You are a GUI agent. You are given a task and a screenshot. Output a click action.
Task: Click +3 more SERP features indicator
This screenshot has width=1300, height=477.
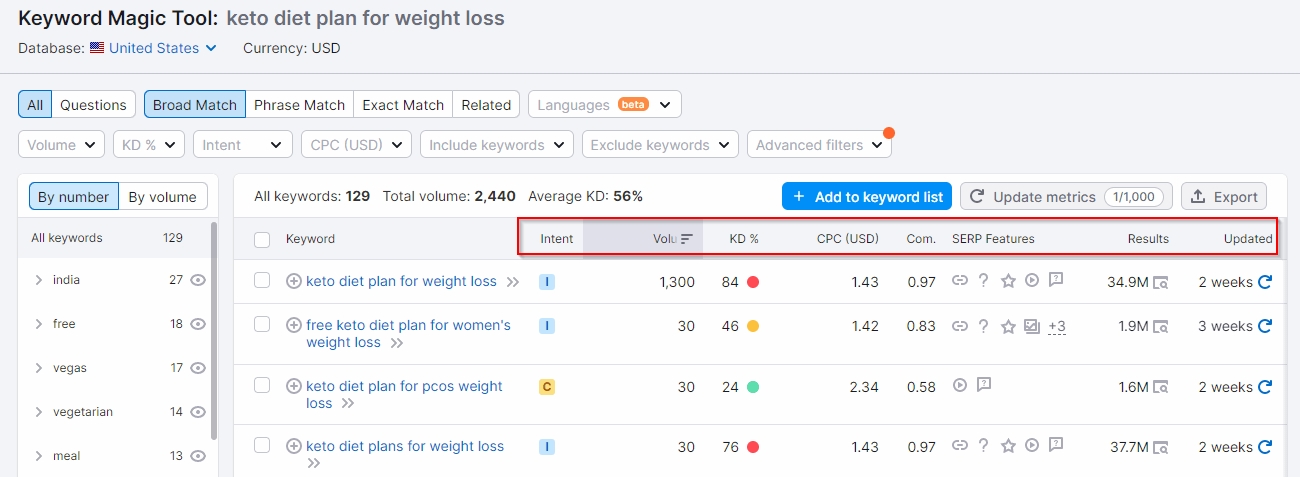[1057, 326]
